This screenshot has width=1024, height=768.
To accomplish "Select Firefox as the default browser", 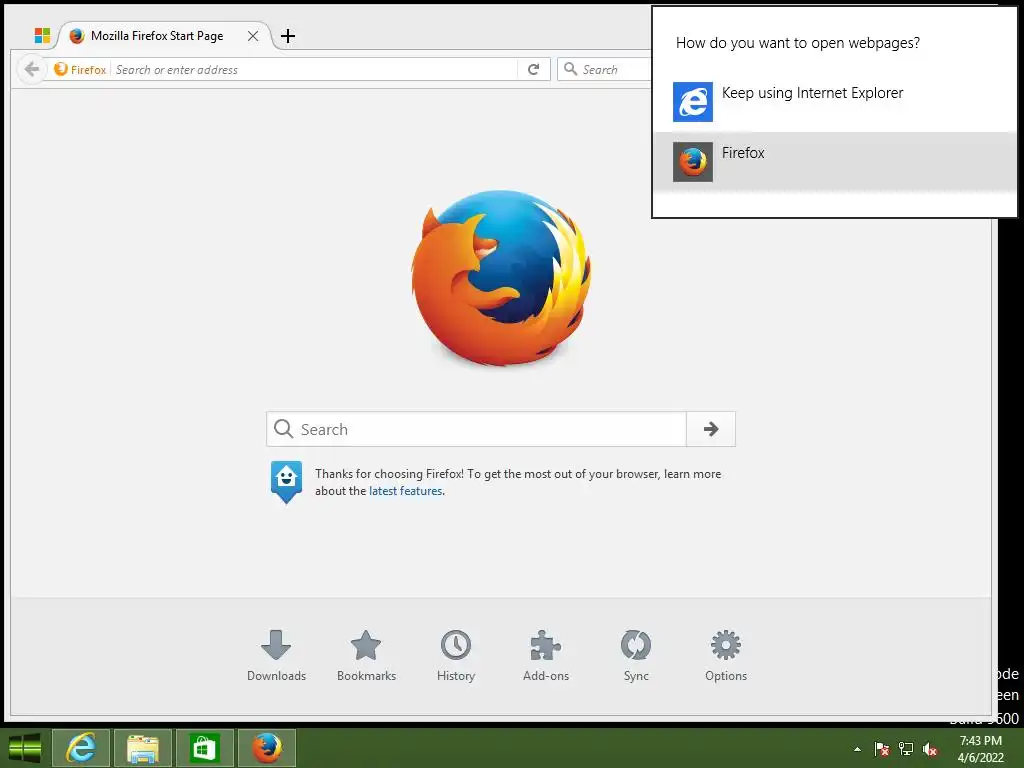I will pos(835,161).
